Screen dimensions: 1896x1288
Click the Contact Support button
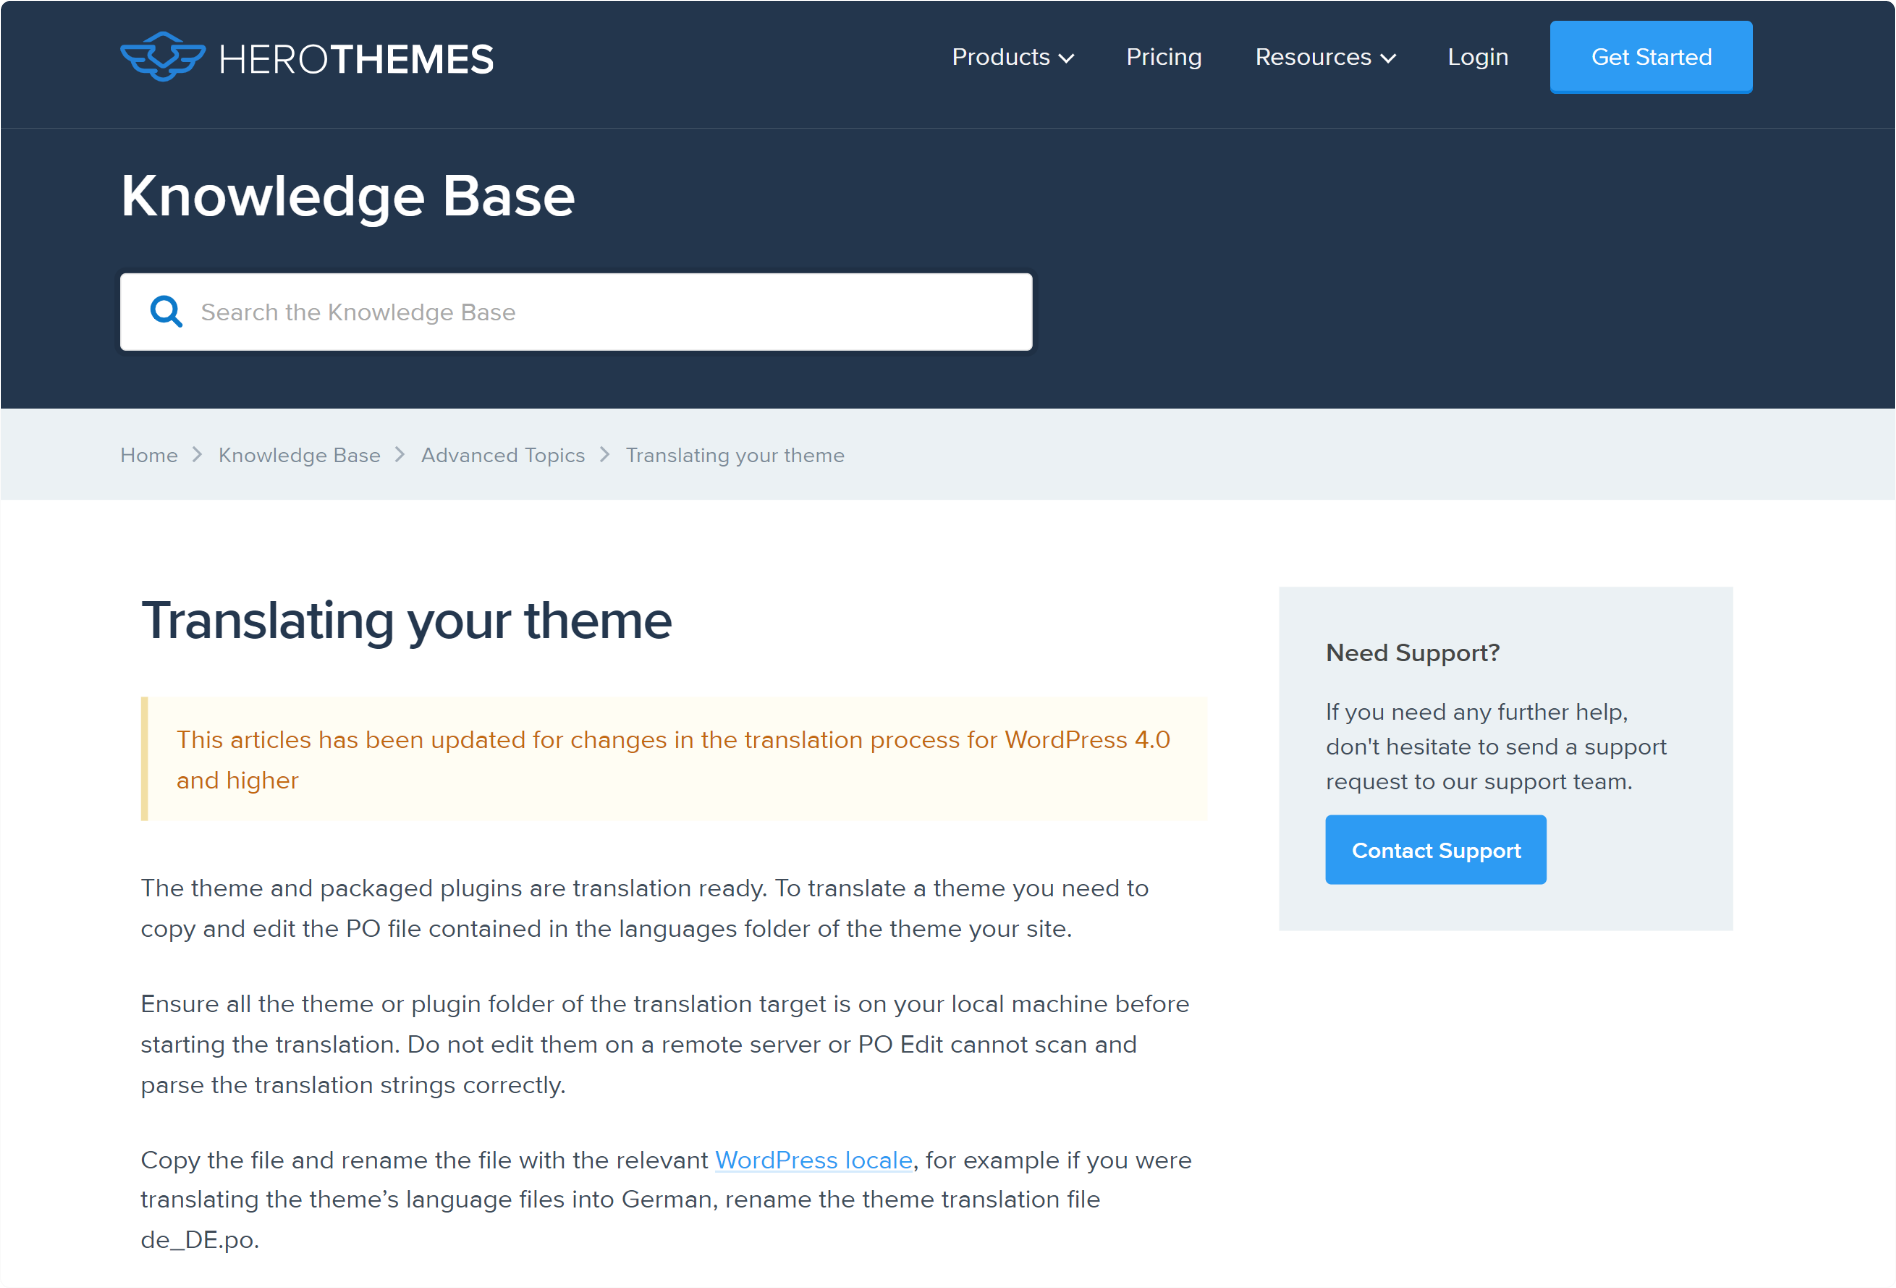[x=1436, y=850]
